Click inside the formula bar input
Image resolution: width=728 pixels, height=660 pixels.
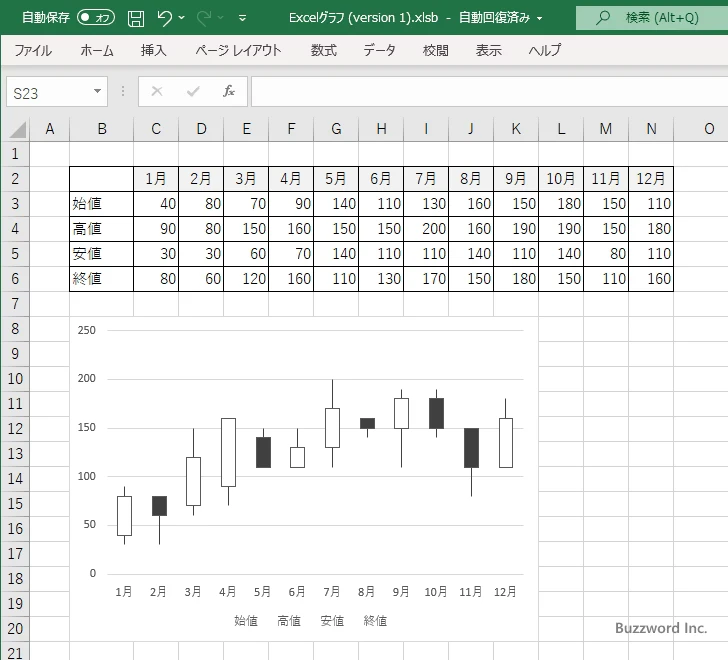[x=488, y=92]
